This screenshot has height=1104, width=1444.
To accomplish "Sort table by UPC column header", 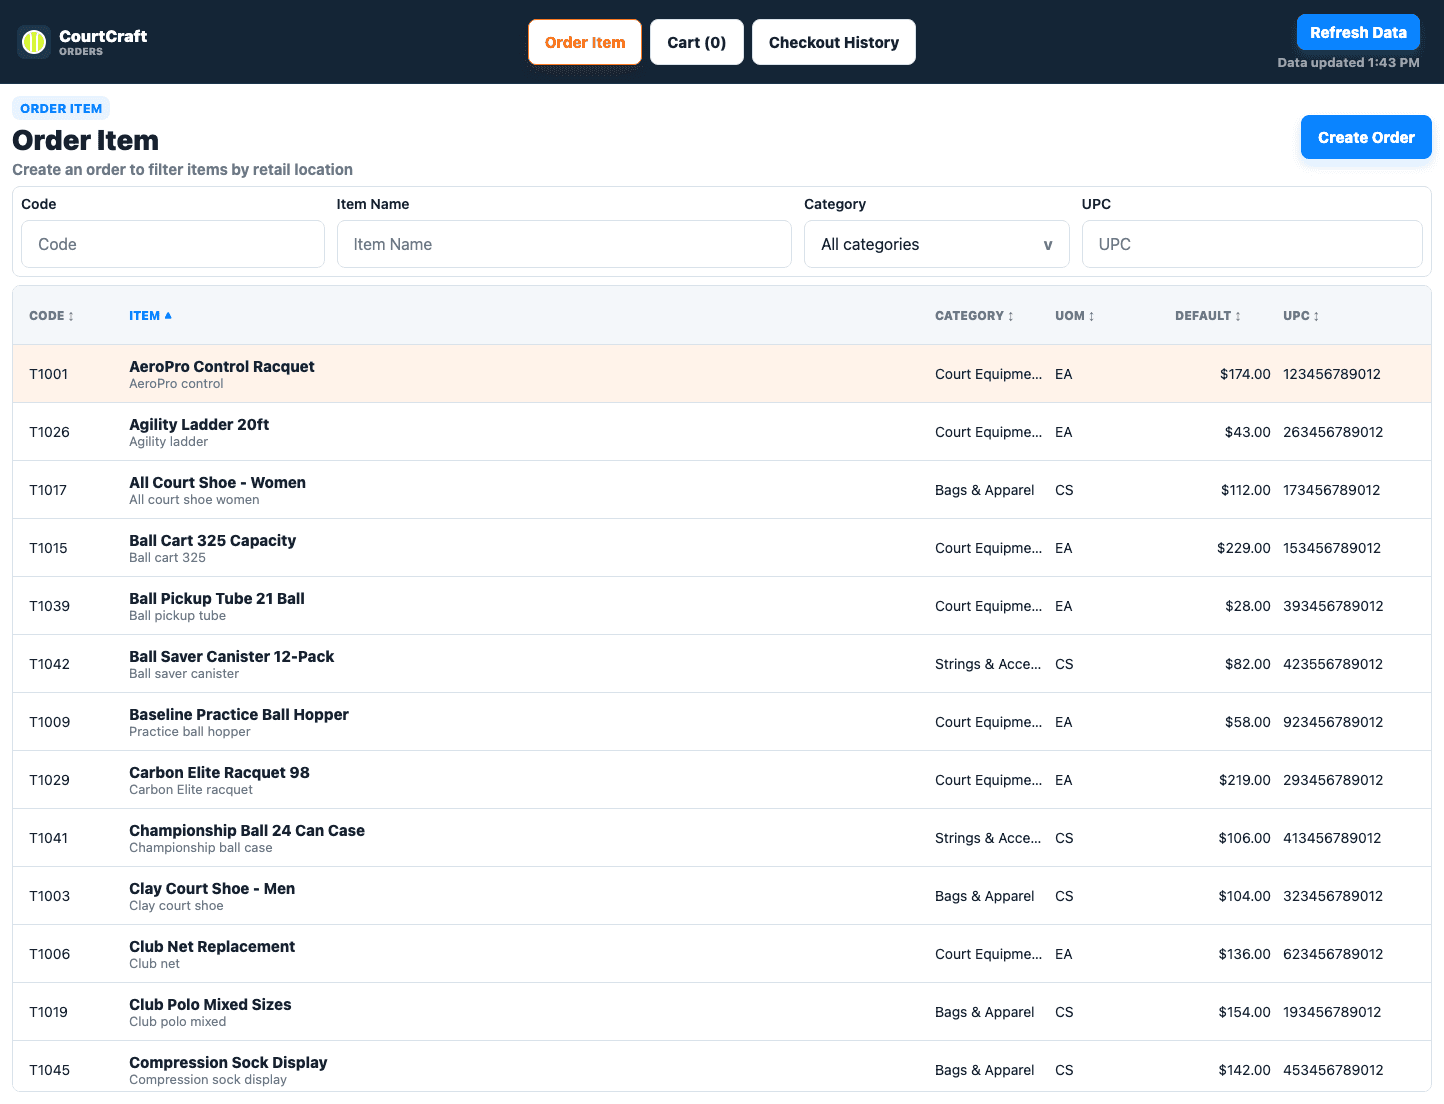I will 1301,316.
